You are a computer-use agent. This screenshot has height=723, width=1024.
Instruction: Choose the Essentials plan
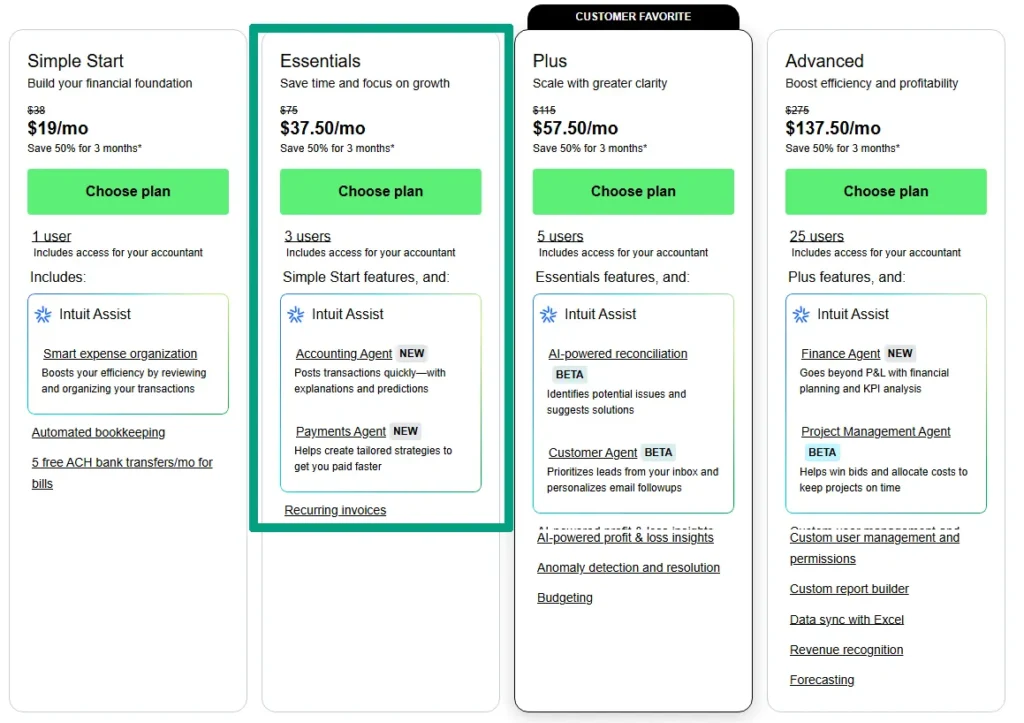(x=380, y=191)
